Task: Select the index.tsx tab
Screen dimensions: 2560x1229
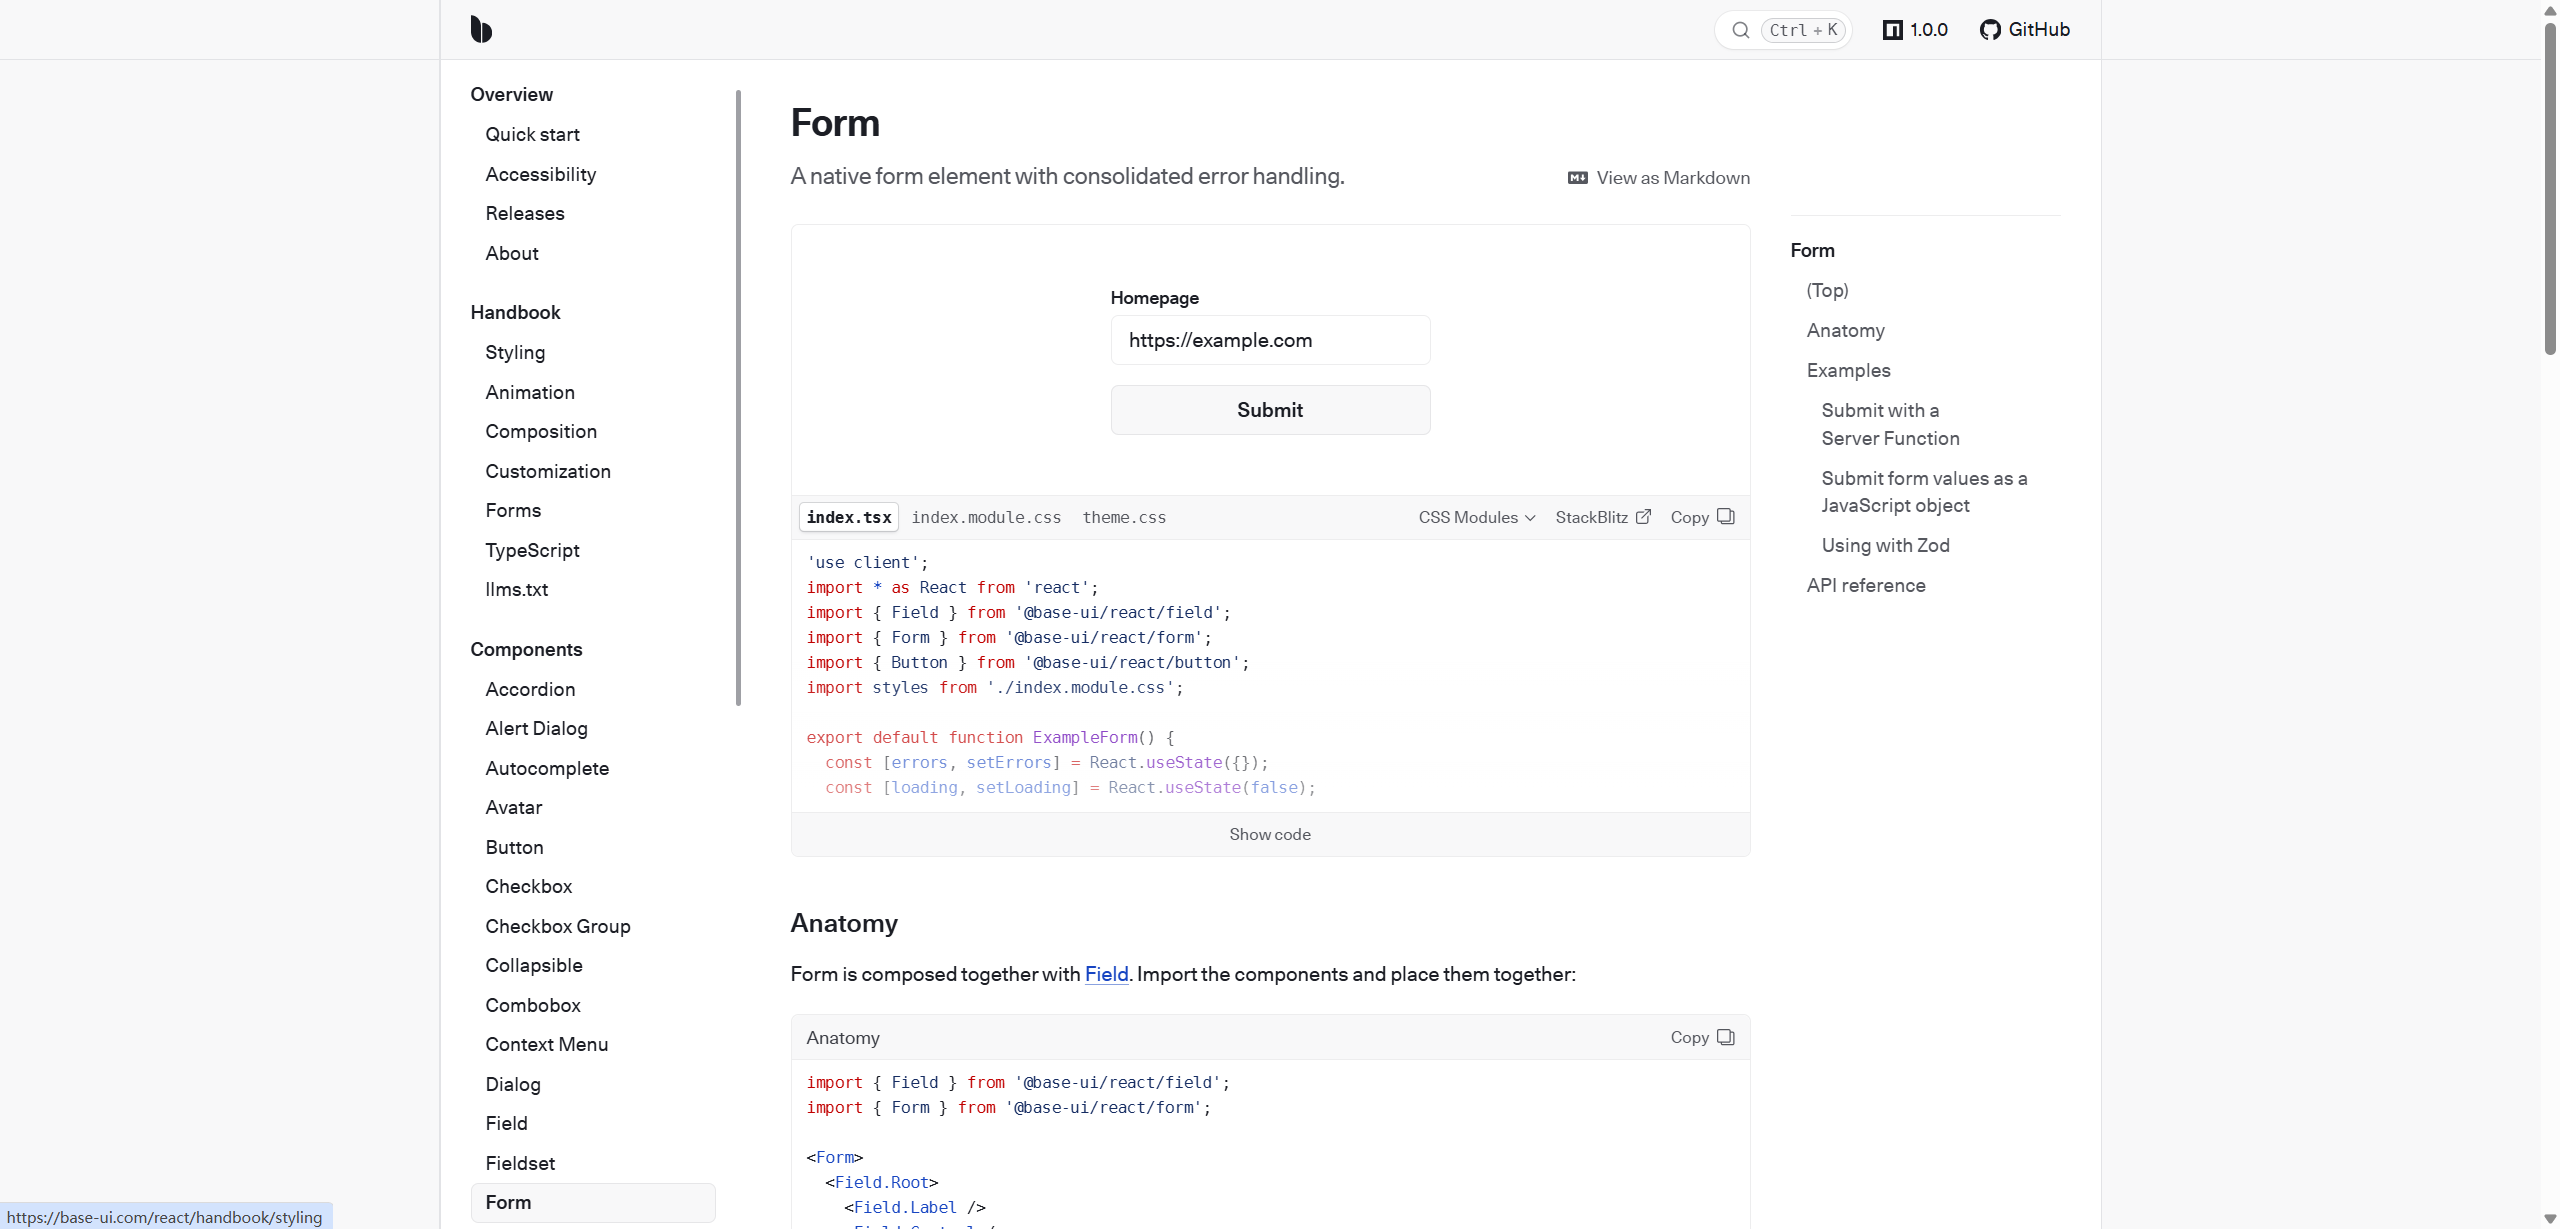Action: (849, 517)
